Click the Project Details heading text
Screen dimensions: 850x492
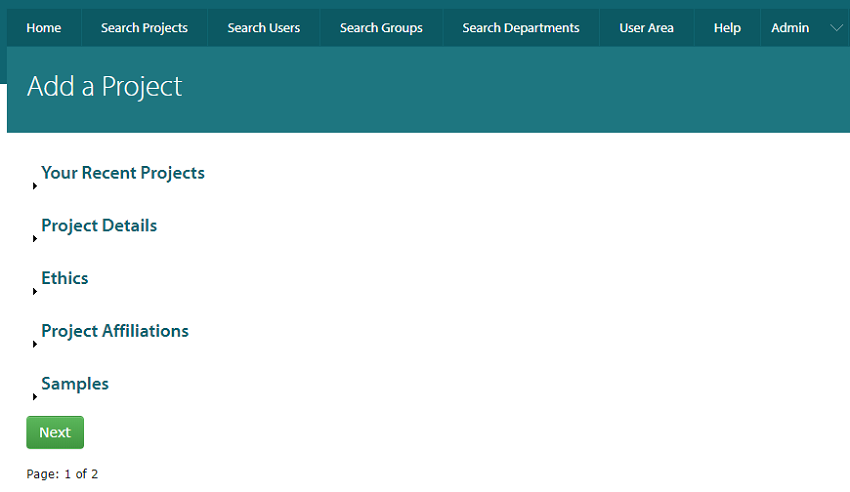point(99,226)
